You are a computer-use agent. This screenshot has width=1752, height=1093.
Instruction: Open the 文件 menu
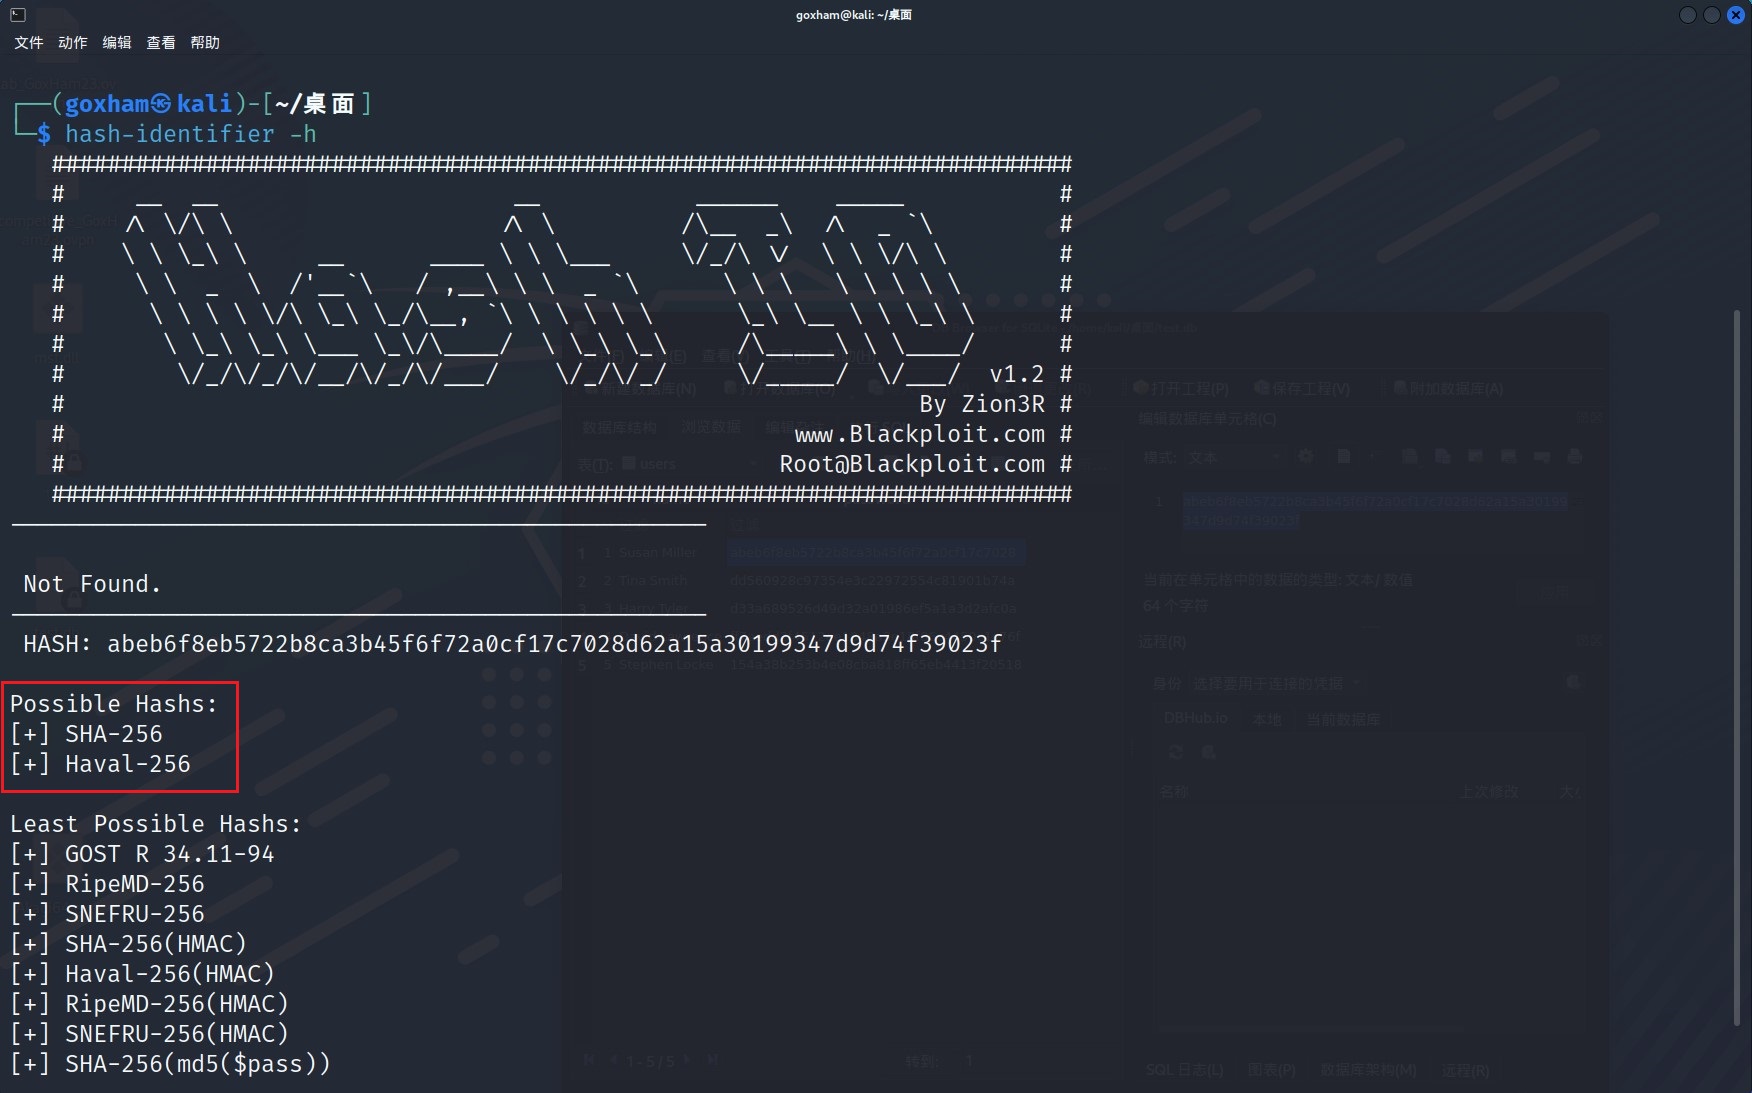point(29,42)
